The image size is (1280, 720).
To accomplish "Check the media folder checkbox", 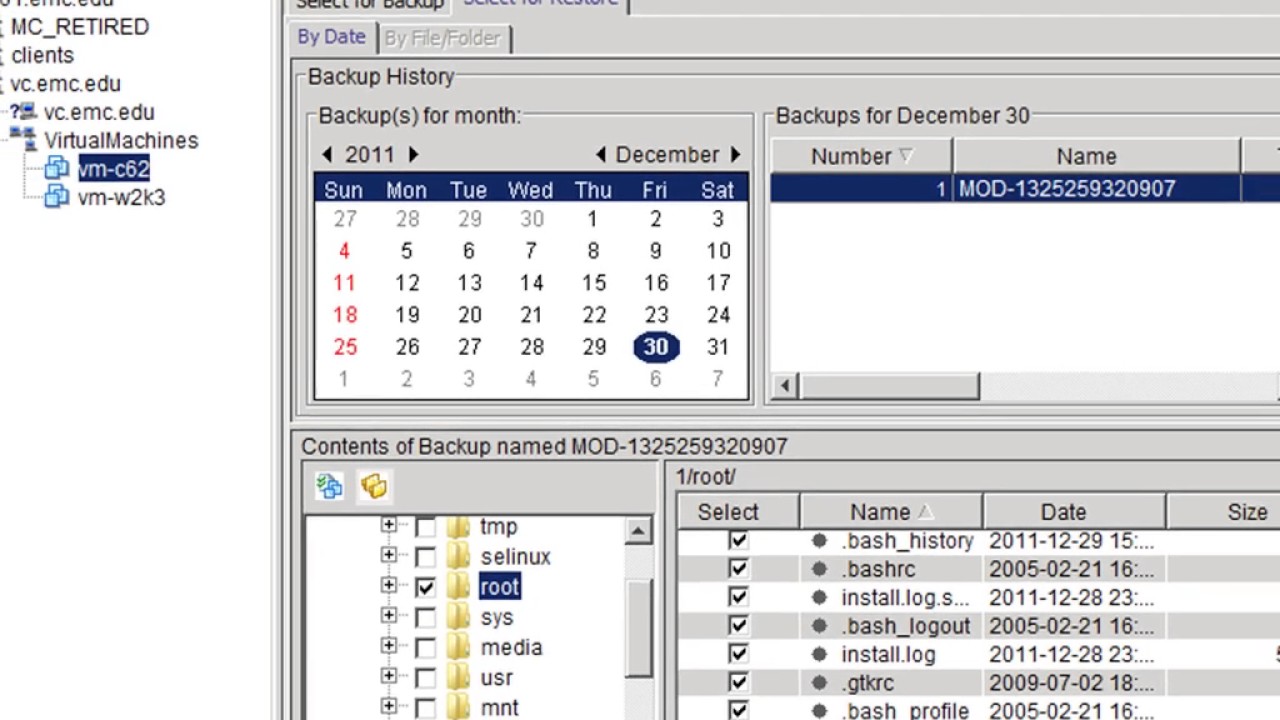I will tap(425, 648).
